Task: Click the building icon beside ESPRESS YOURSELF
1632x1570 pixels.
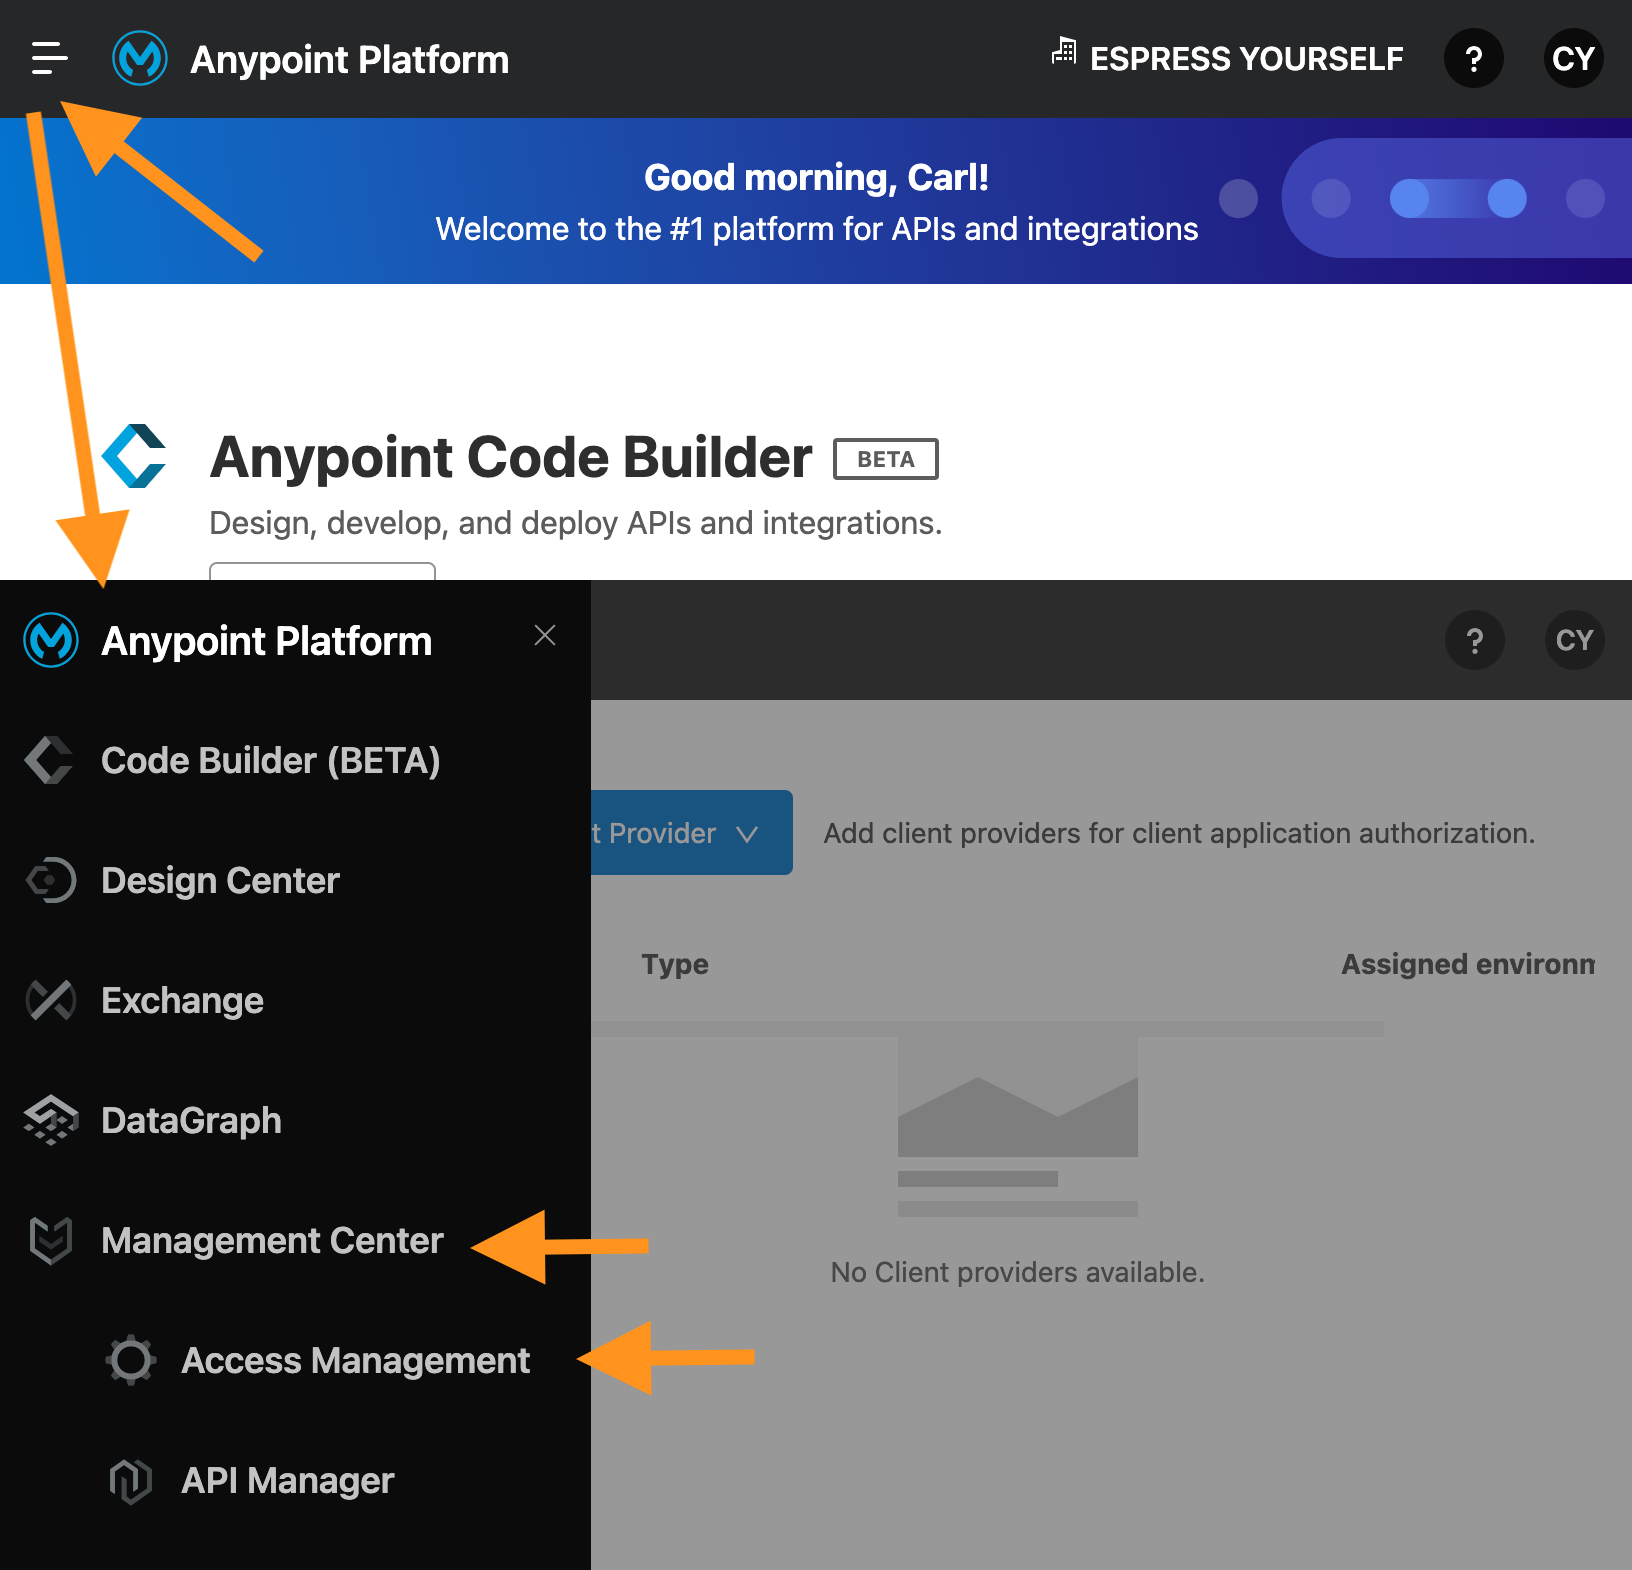Action: point(1065,50)
